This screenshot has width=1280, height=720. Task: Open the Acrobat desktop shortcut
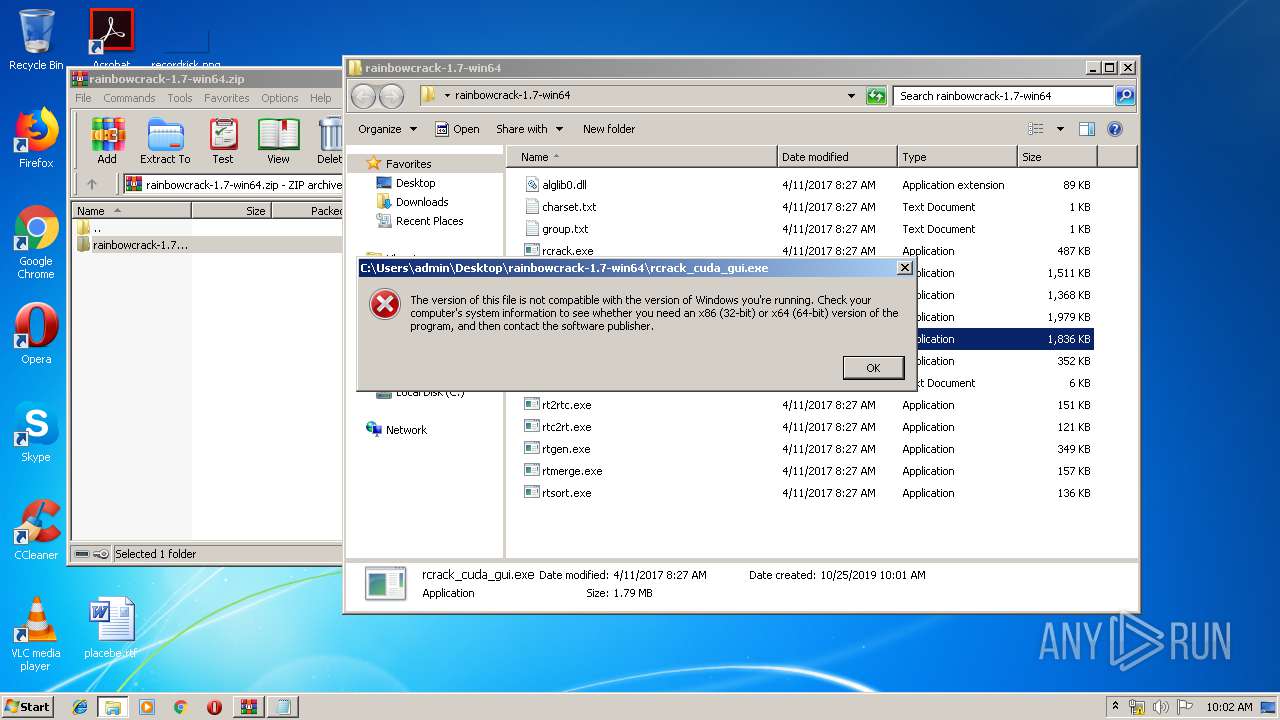(112, 38)
